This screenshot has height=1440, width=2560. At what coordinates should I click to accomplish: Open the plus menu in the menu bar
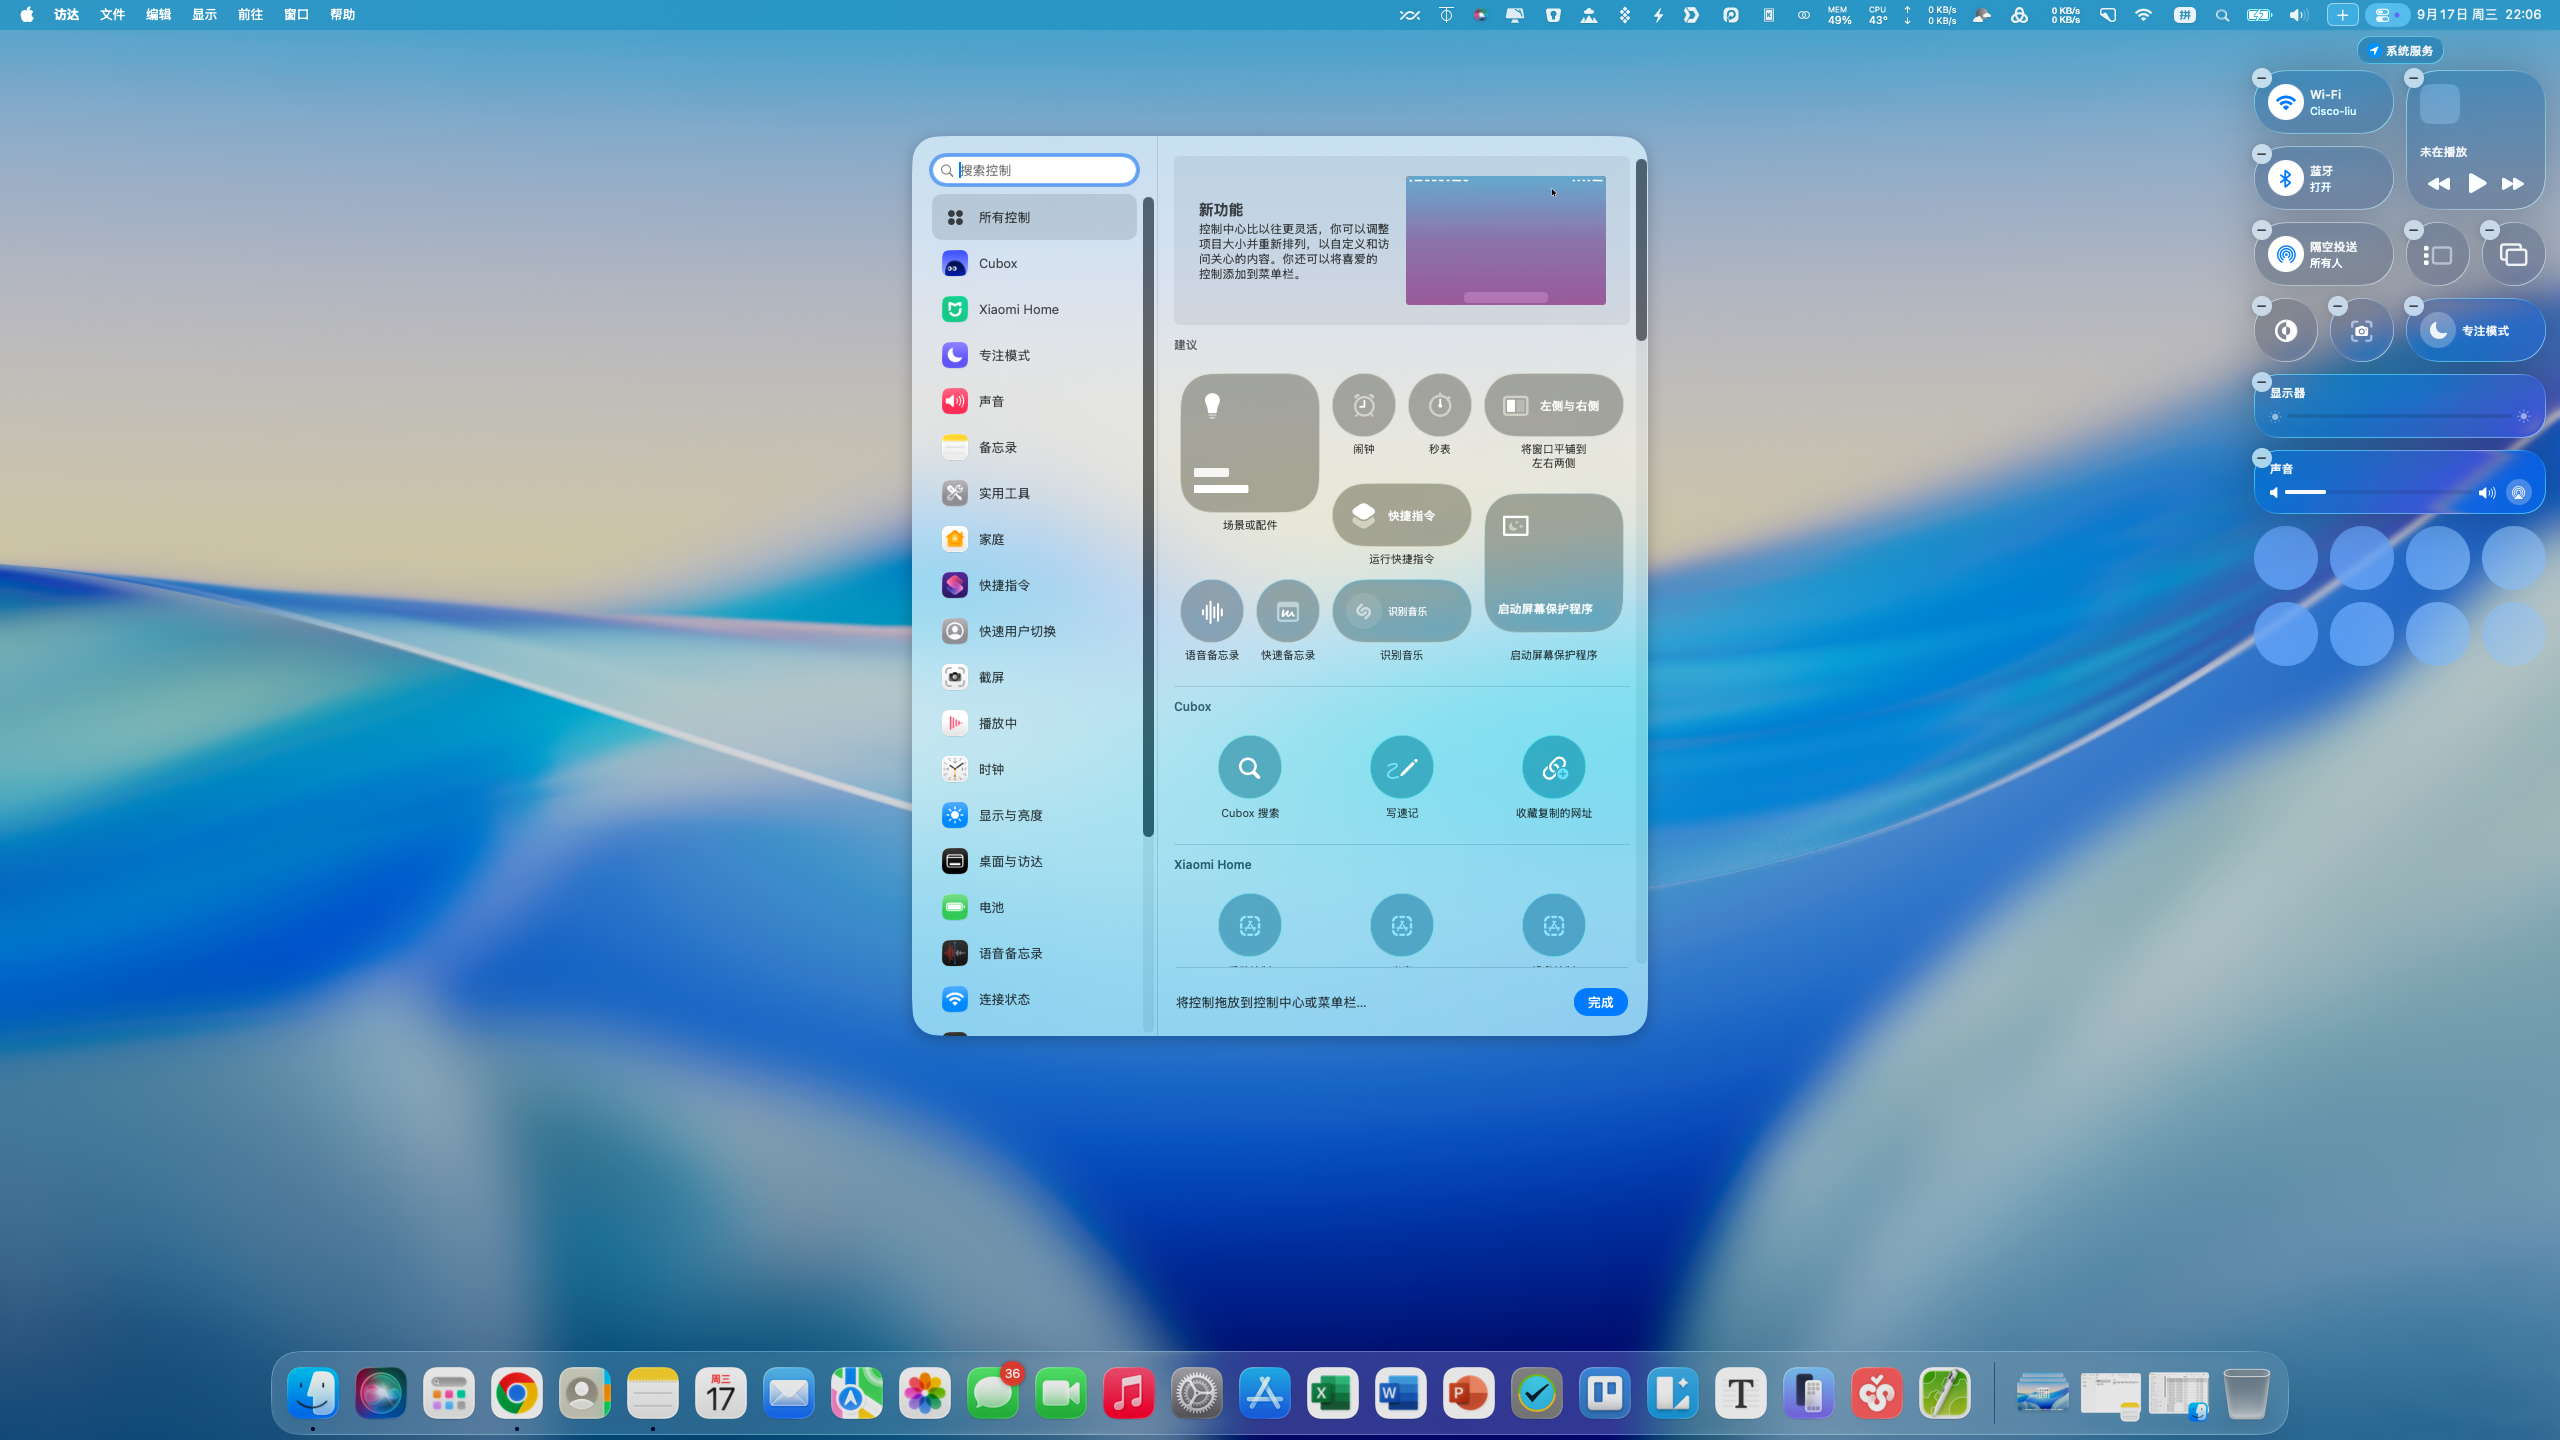tap(2342, 15)
